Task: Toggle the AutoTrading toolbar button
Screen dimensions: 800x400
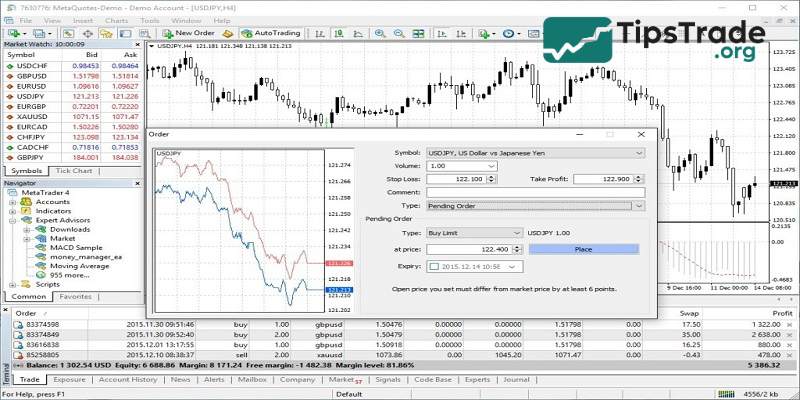Action: click(x=271, y=33)
